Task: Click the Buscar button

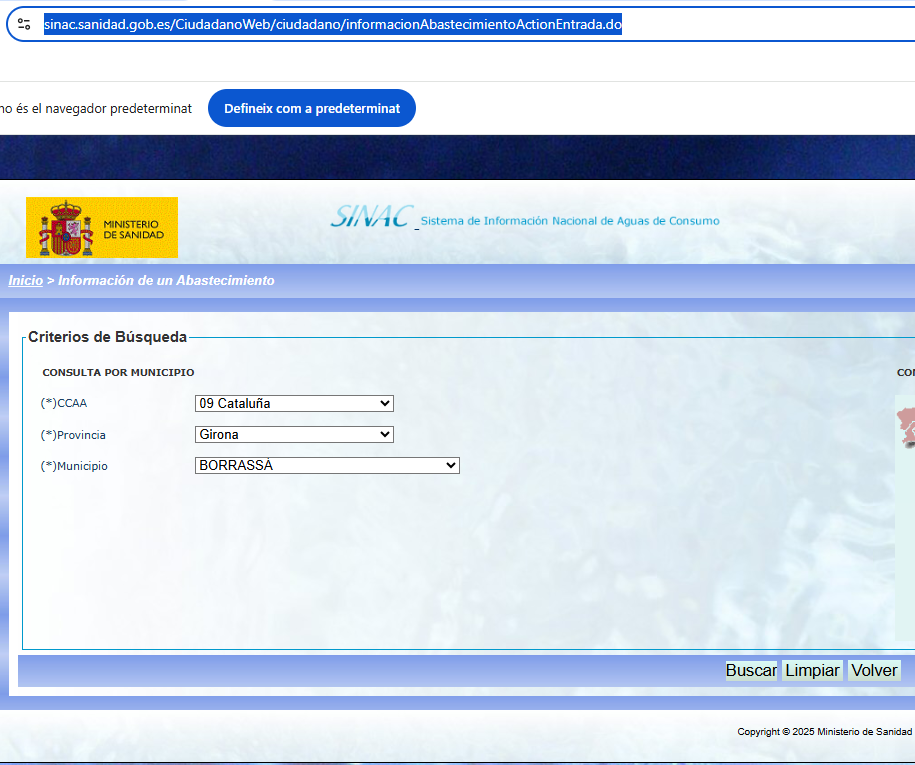Action: point(751,670)
